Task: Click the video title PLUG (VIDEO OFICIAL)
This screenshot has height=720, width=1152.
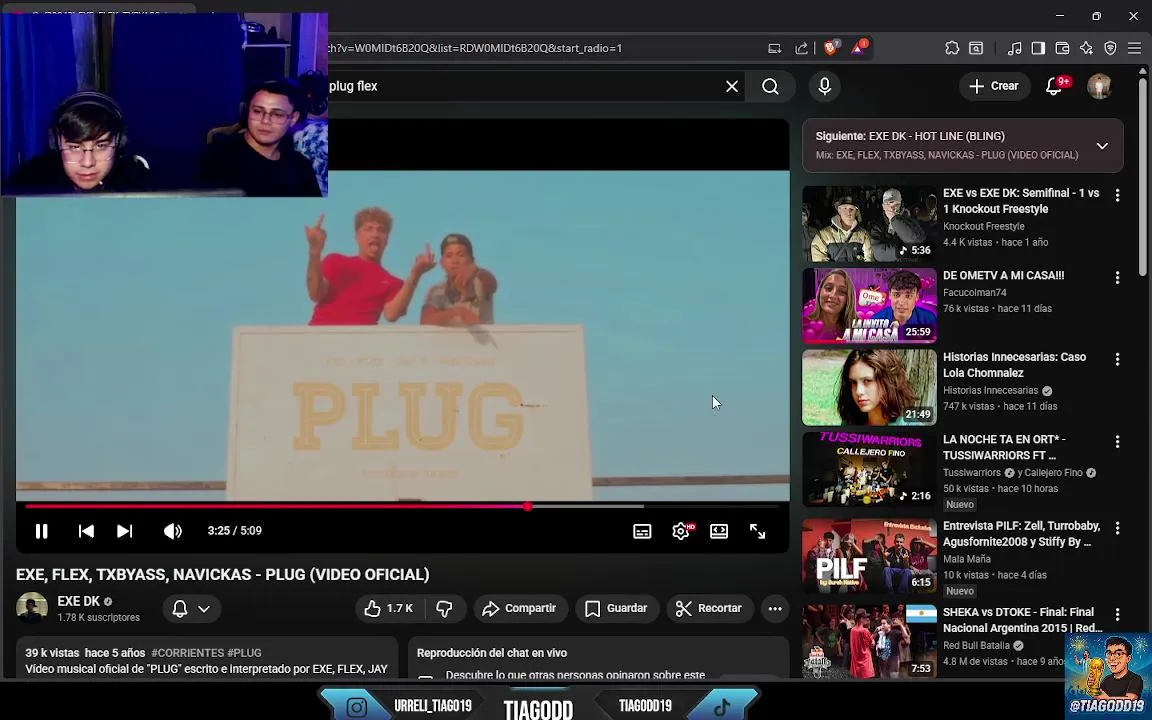Action: pyautogui.click(x=223, y=575)
